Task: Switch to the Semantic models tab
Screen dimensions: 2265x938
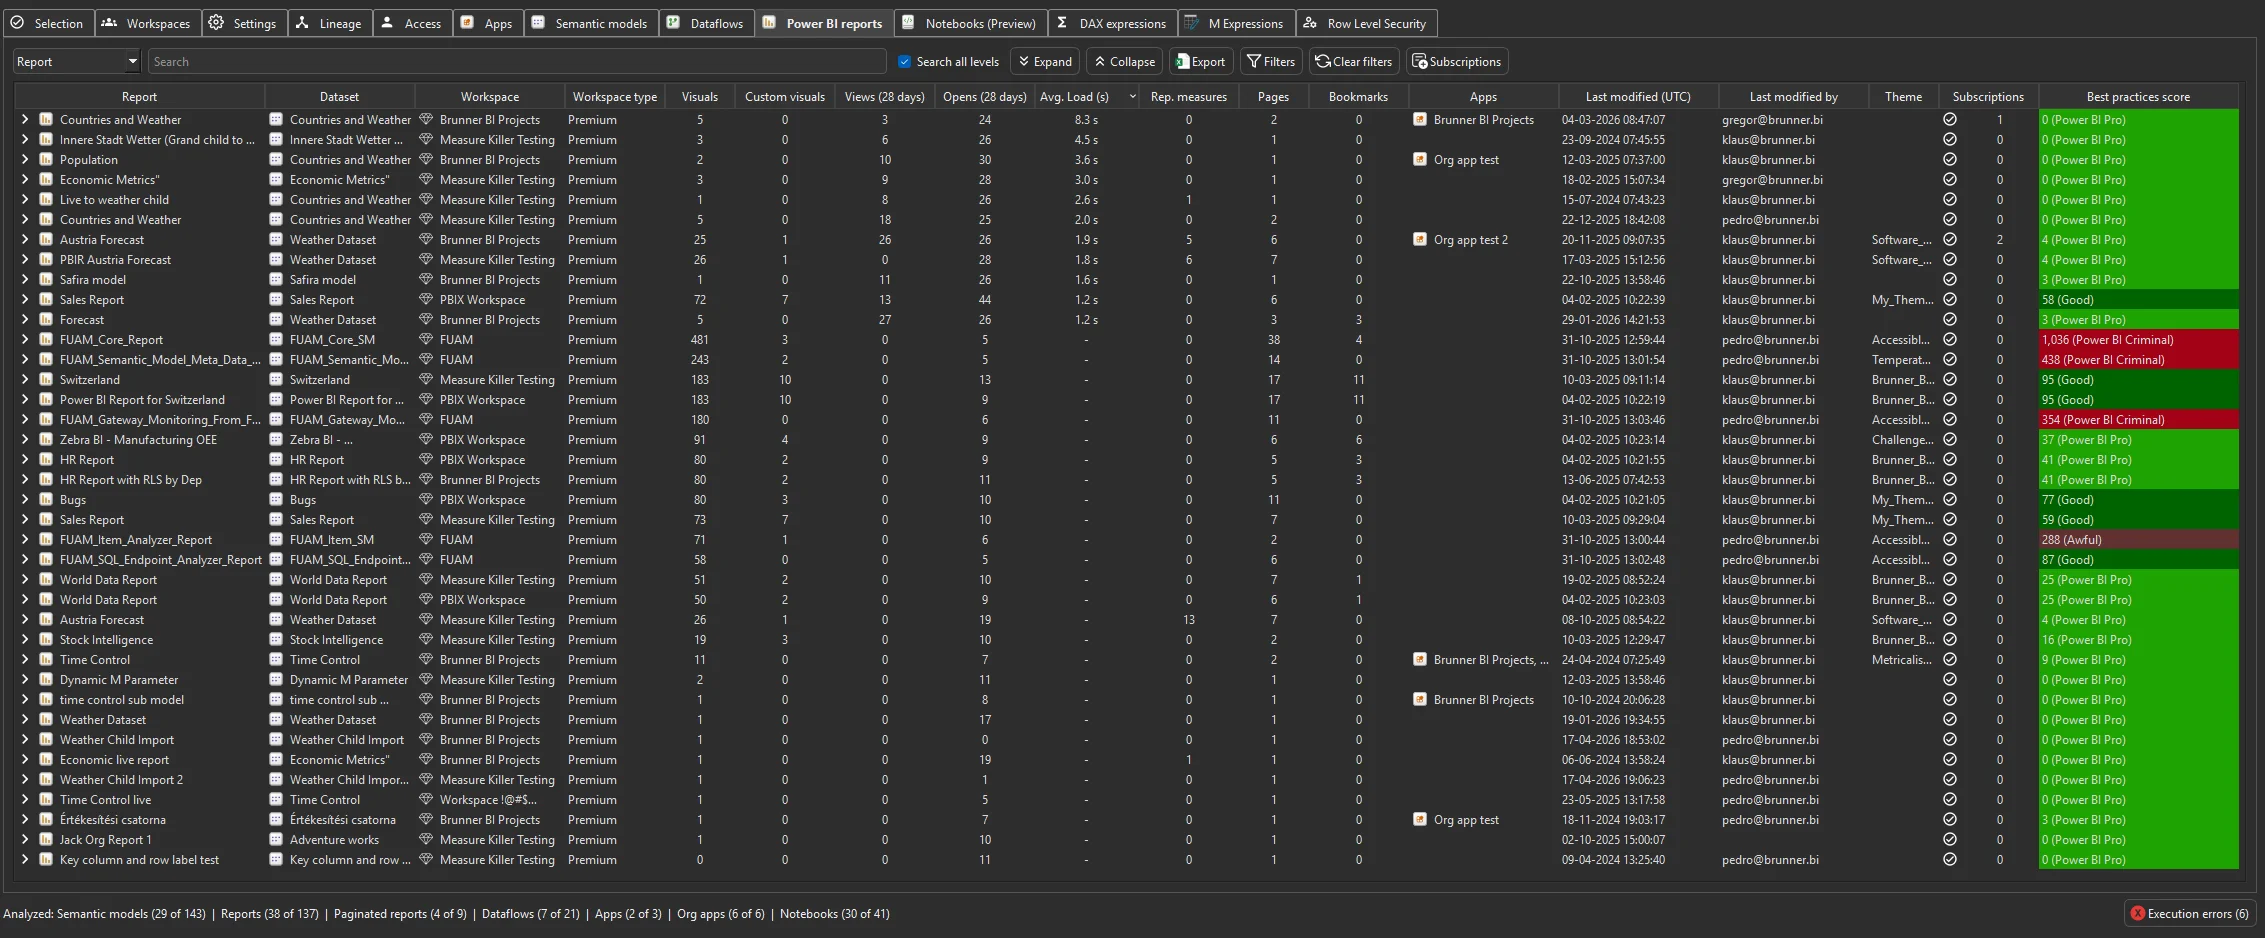Action: [x=591, y=23]
